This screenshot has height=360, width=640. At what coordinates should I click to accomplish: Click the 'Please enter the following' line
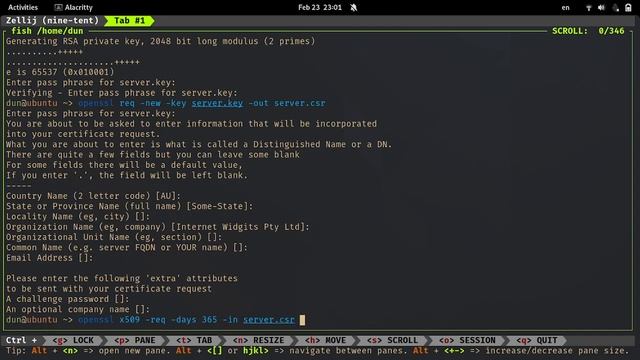pyautogui.click(x=122, y=278)
